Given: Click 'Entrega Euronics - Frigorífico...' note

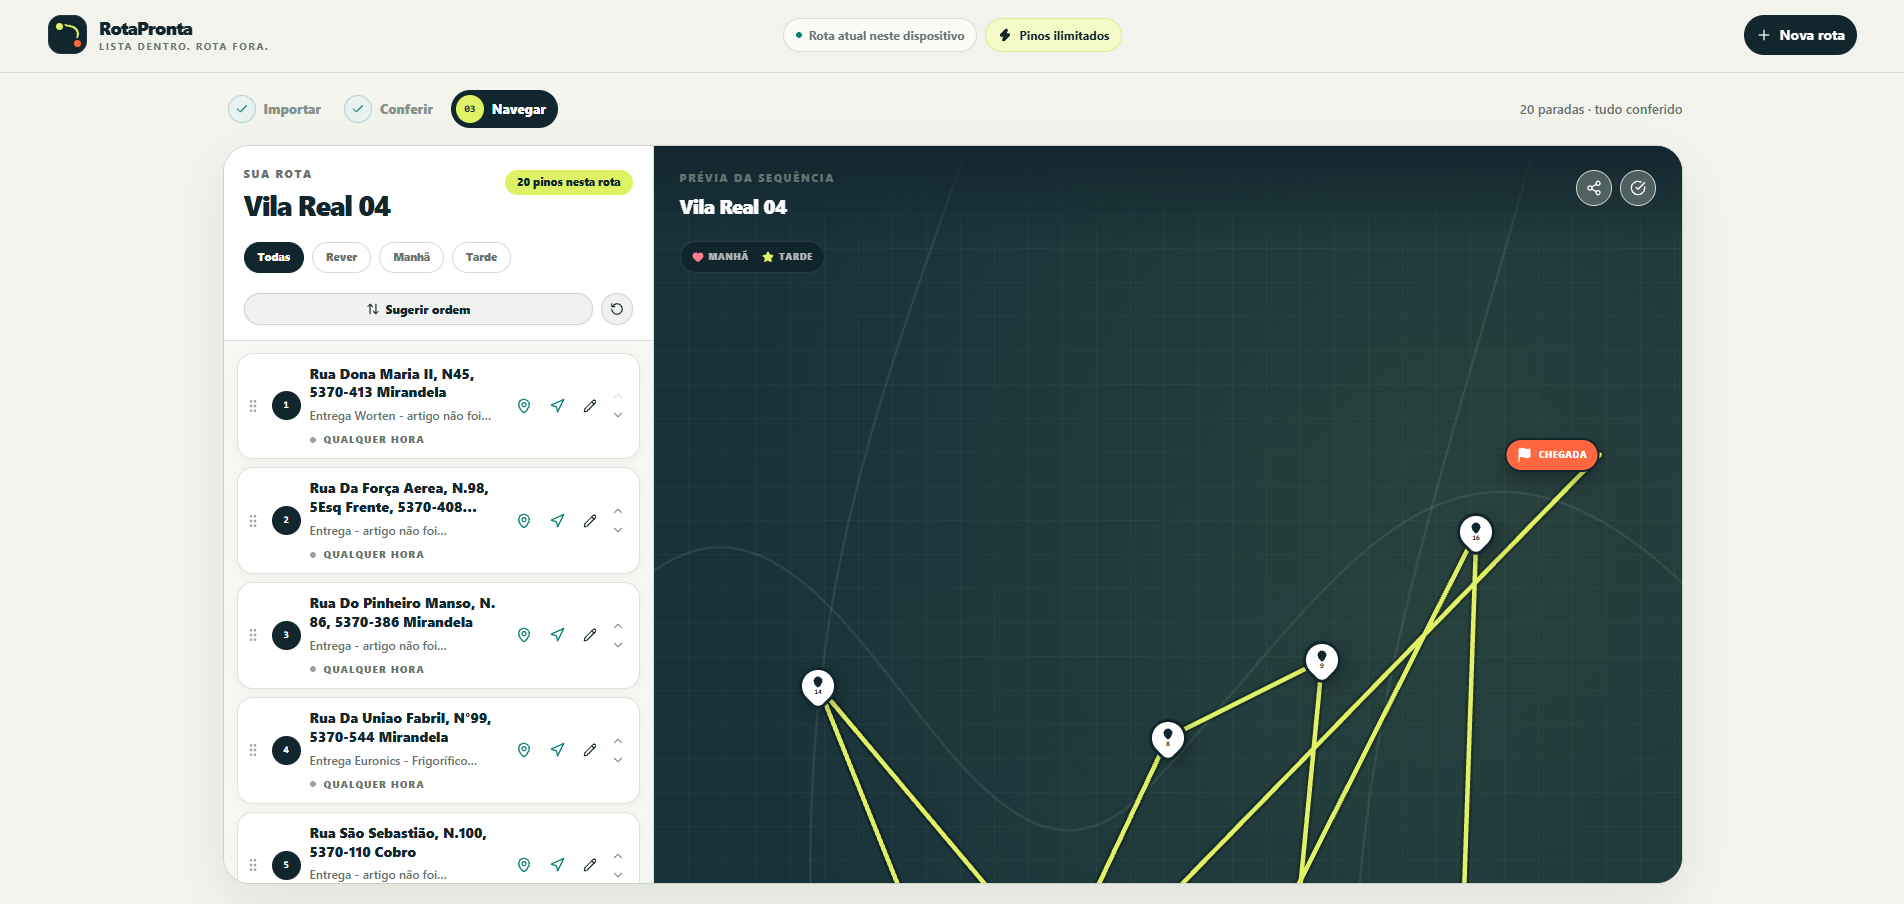Looking at the screenshot, I should (x=393, y=761).
